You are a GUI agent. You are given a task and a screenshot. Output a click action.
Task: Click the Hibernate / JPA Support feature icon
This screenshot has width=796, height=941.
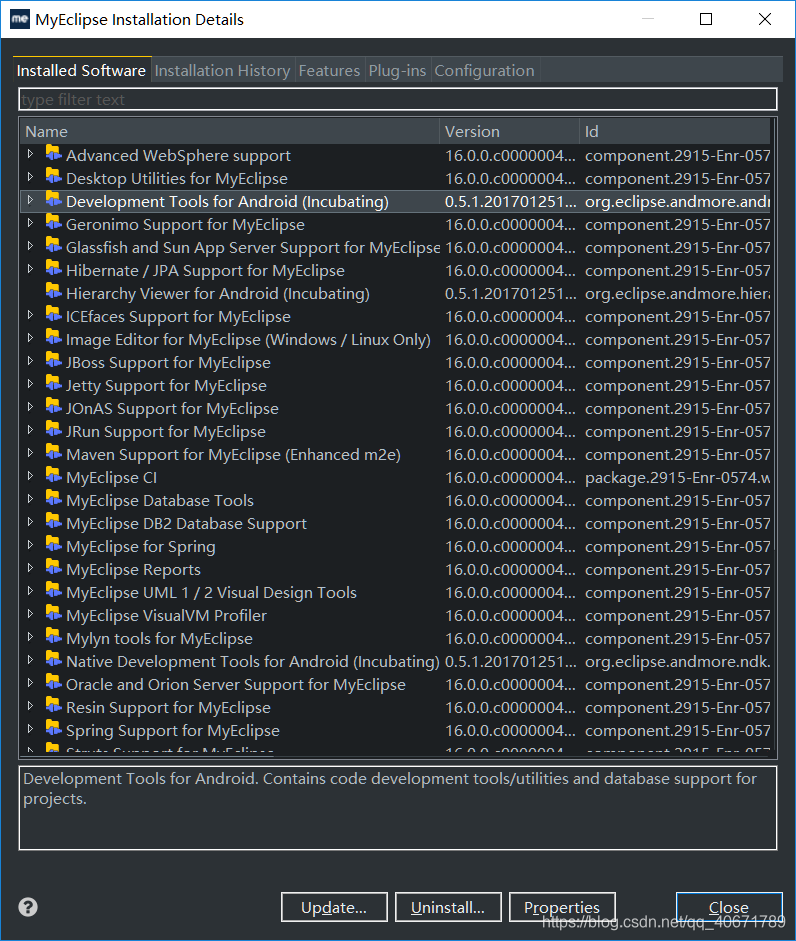tap(53, 269)
